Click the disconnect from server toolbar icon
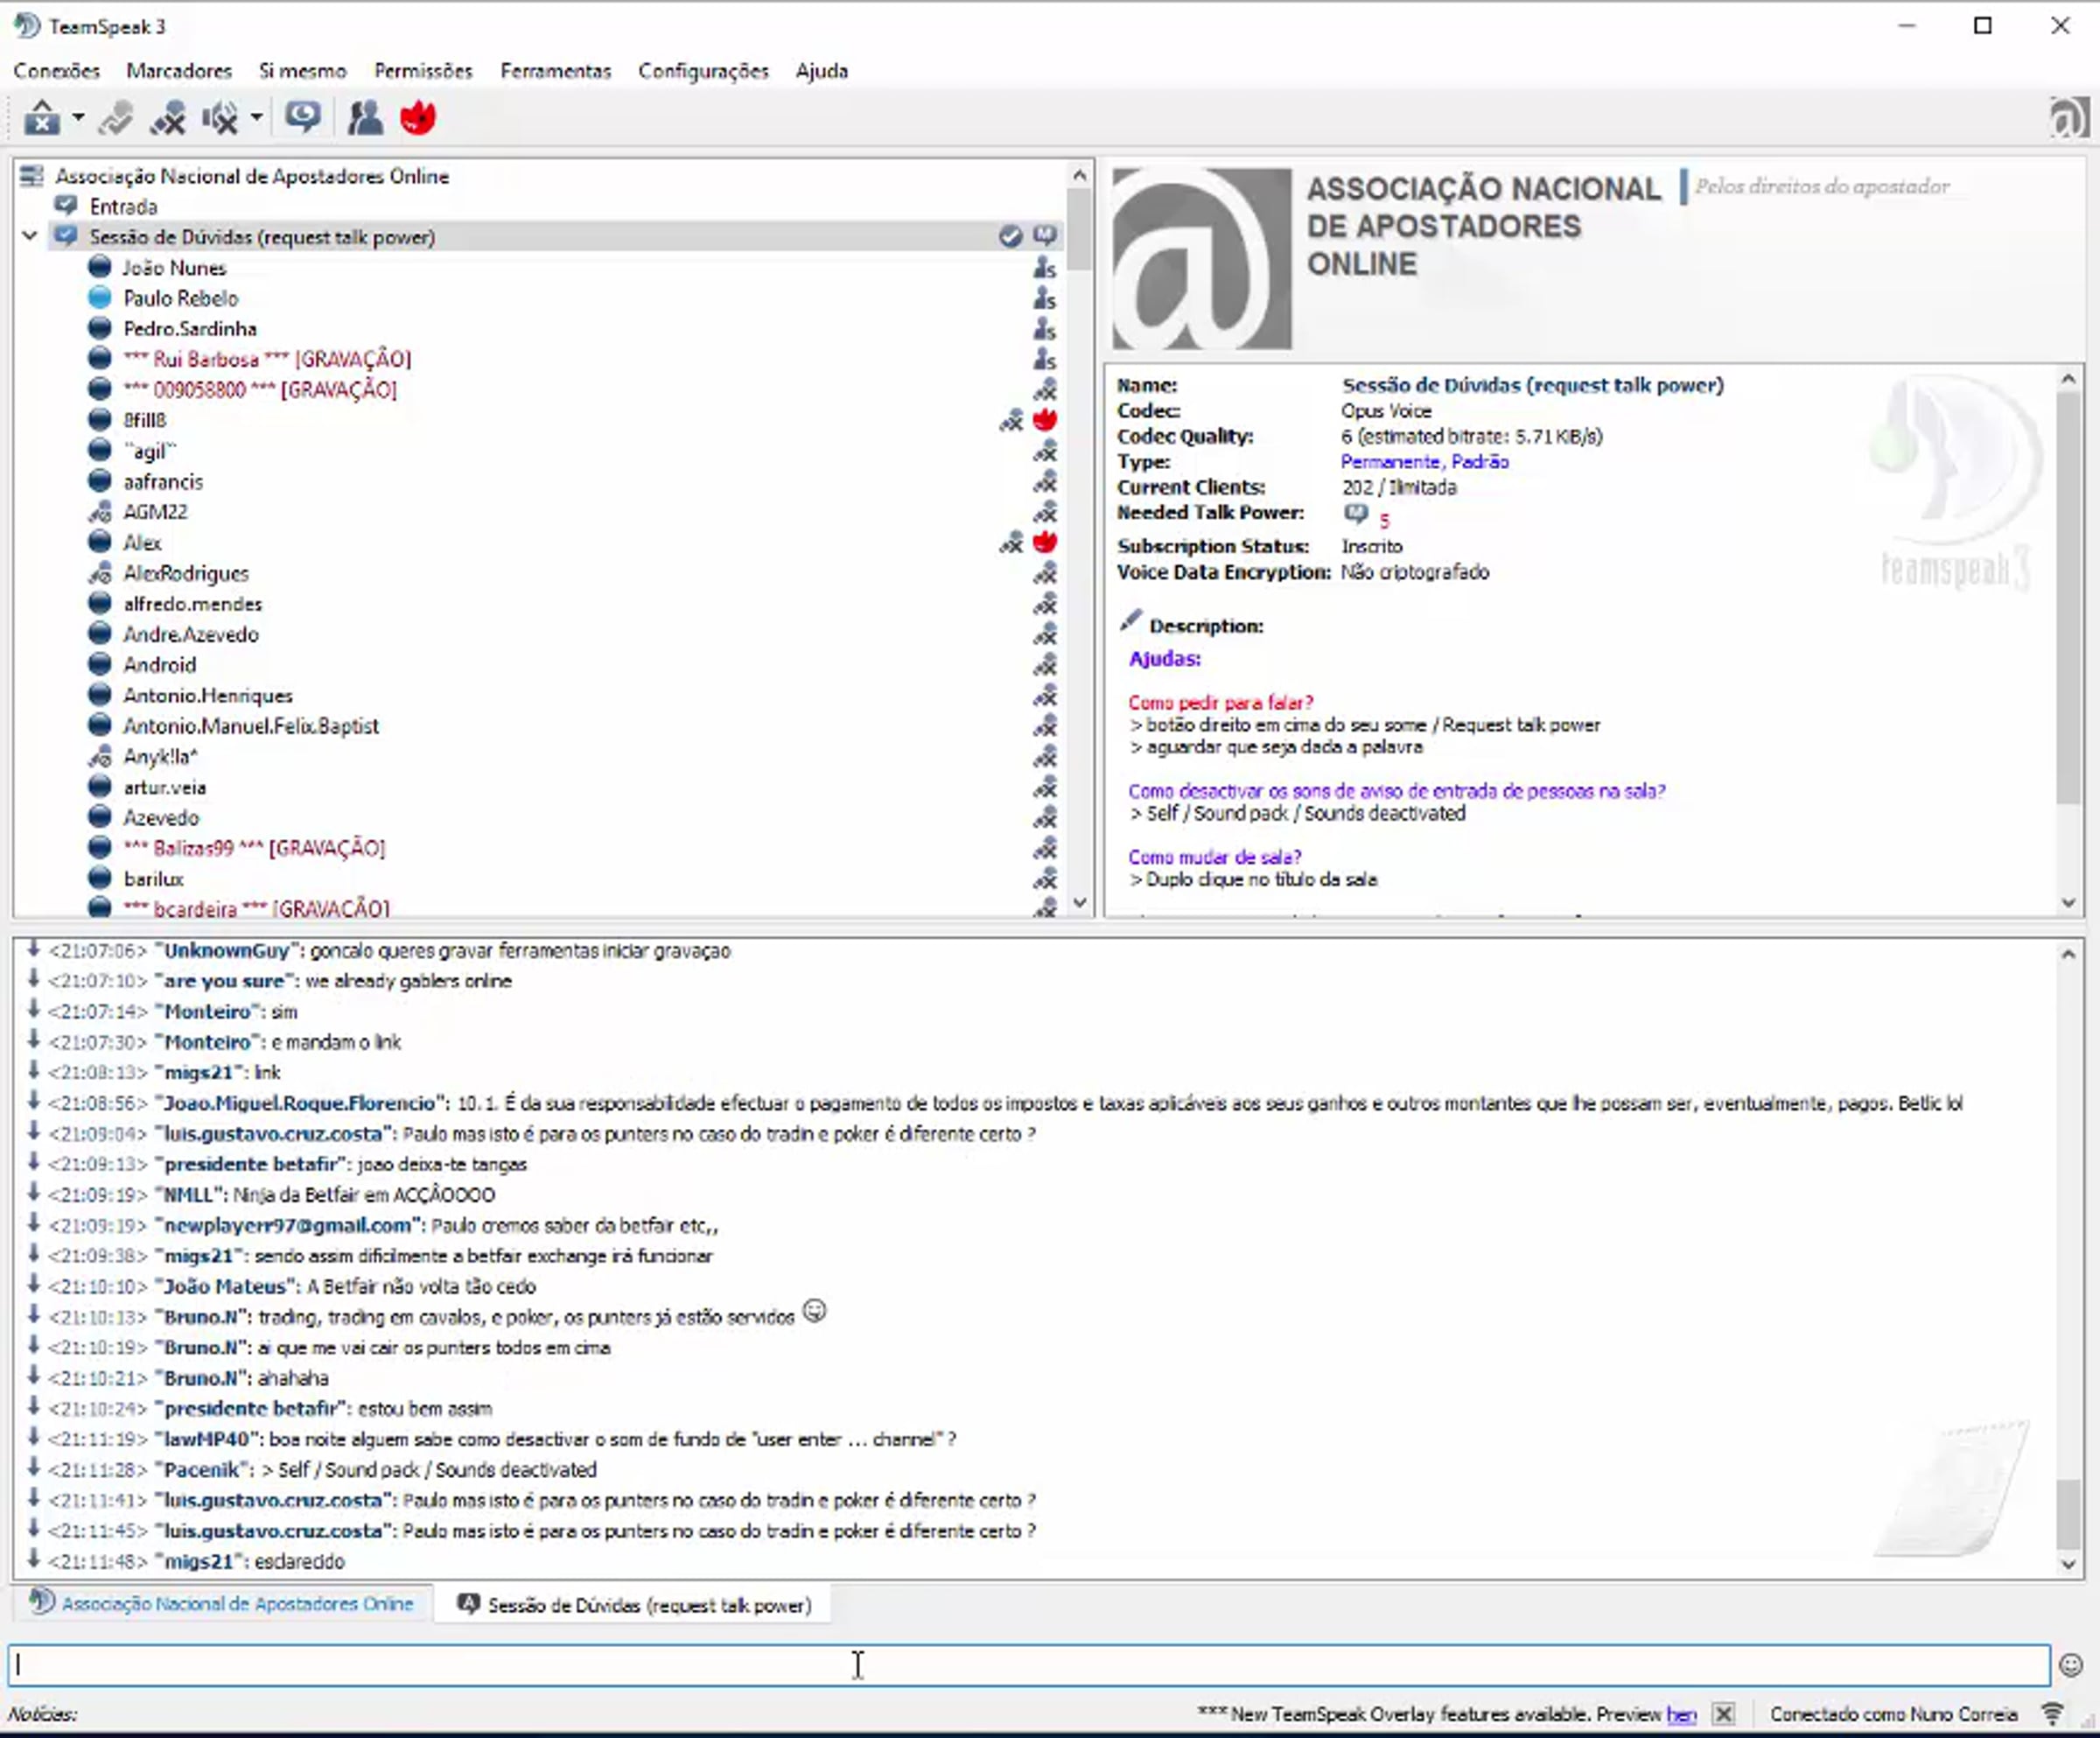Viewport: 2100px width, 1738px height. pyautogui.click(x=42, y=118)
